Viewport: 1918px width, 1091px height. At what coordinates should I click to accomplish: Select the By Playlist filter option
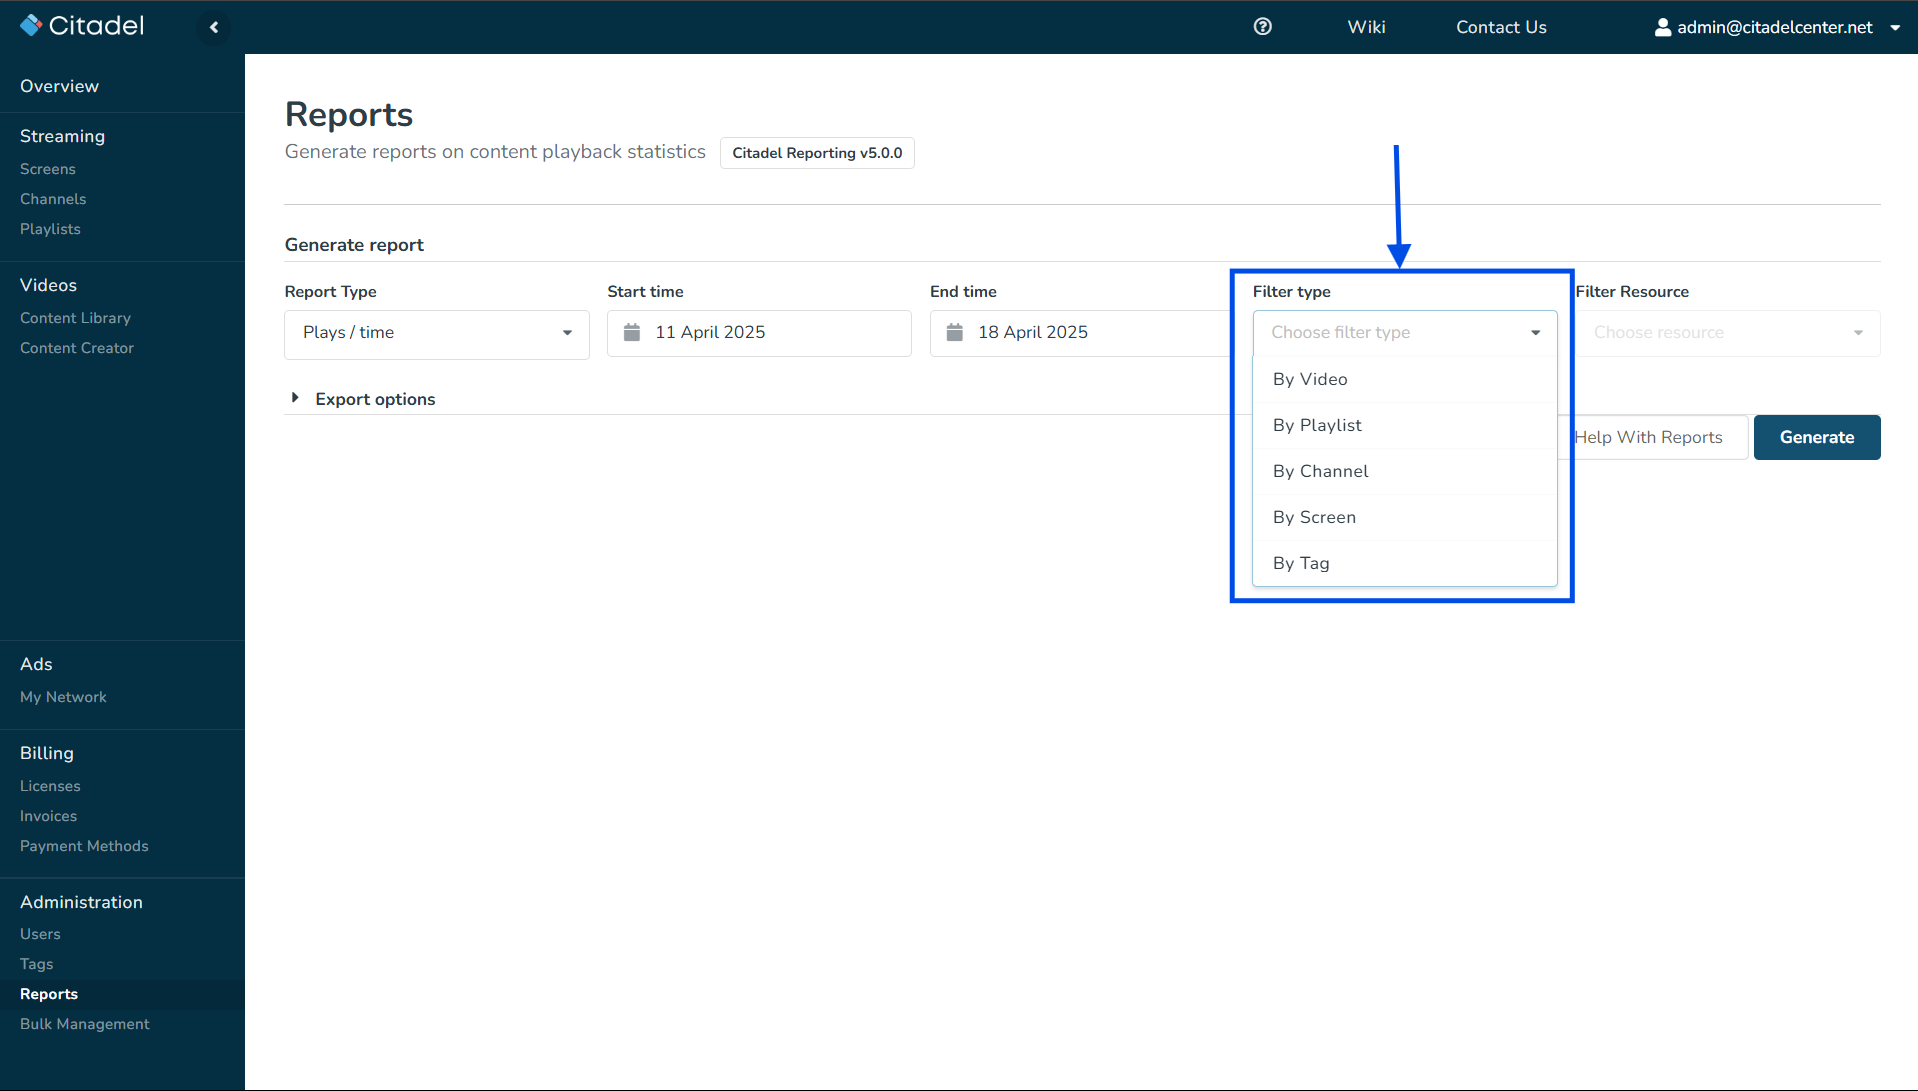click(x=1405, y=425)
